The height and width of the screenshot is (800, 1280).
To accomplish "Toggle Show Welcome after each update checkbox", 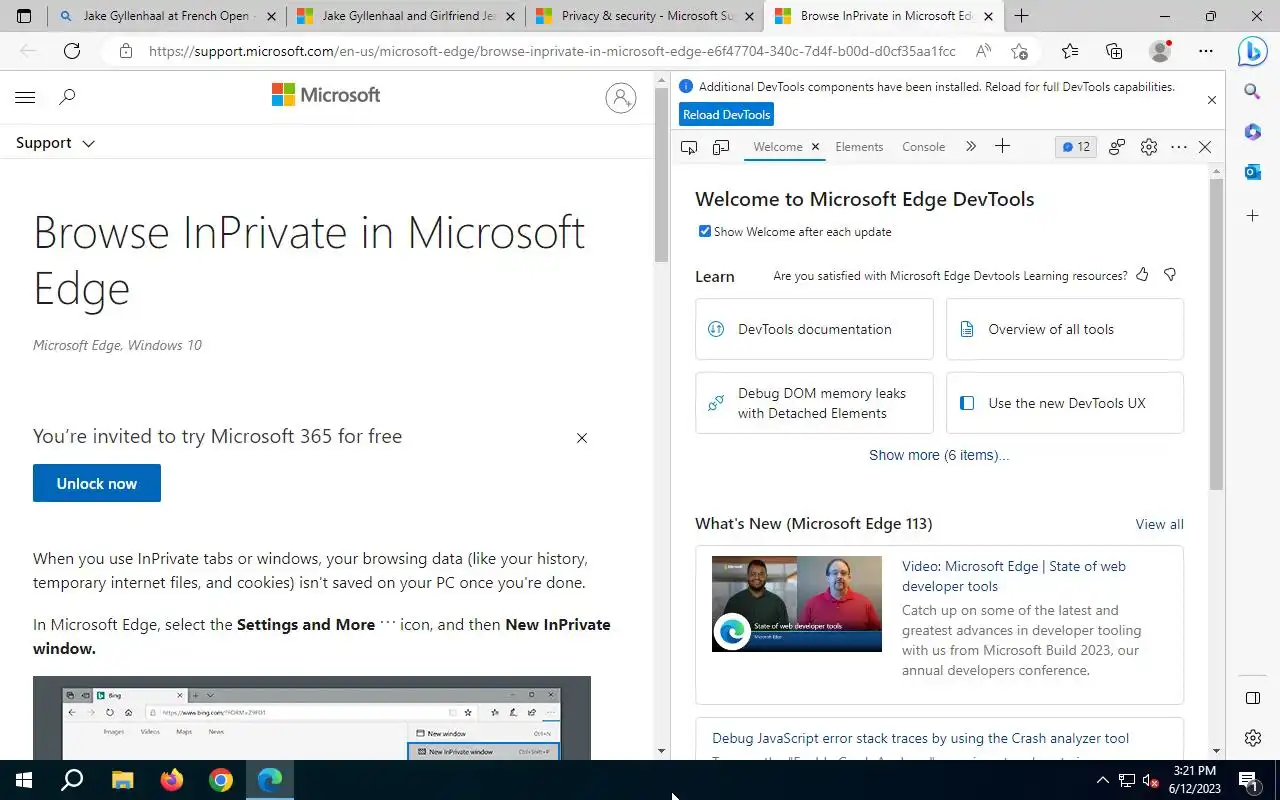I will click(x=705, y=231).
